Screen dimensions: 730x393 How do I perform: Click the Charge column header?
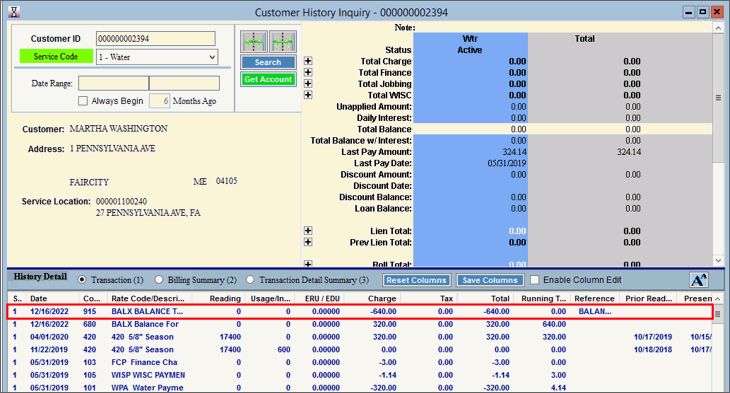pyautogui.click(x=372, y=298)
